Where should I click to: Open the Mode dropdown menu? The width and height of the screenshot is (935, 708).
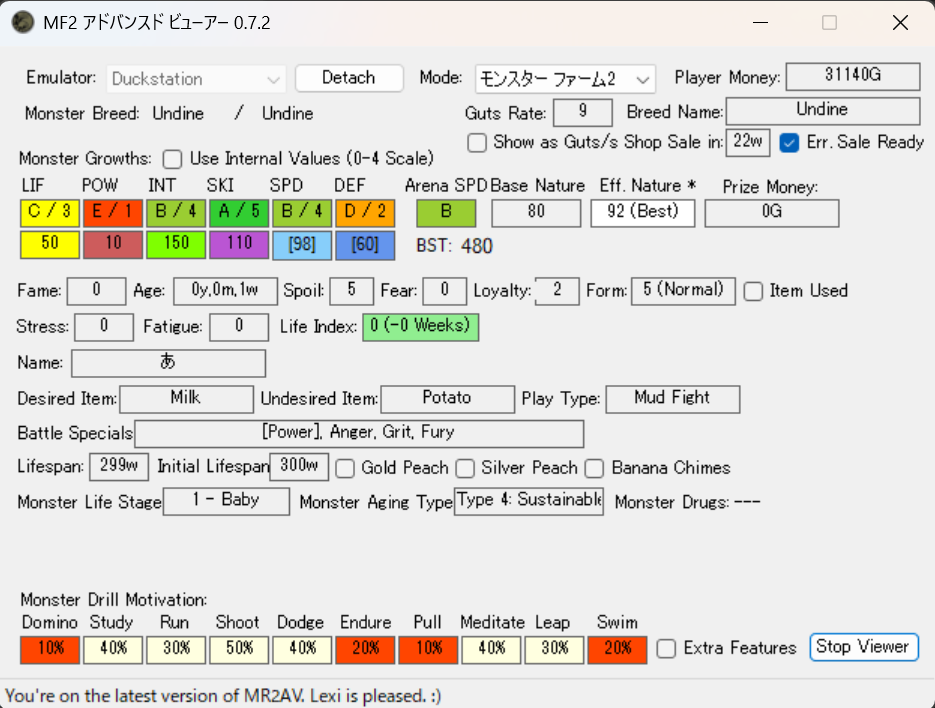click(x=563, y=78)
